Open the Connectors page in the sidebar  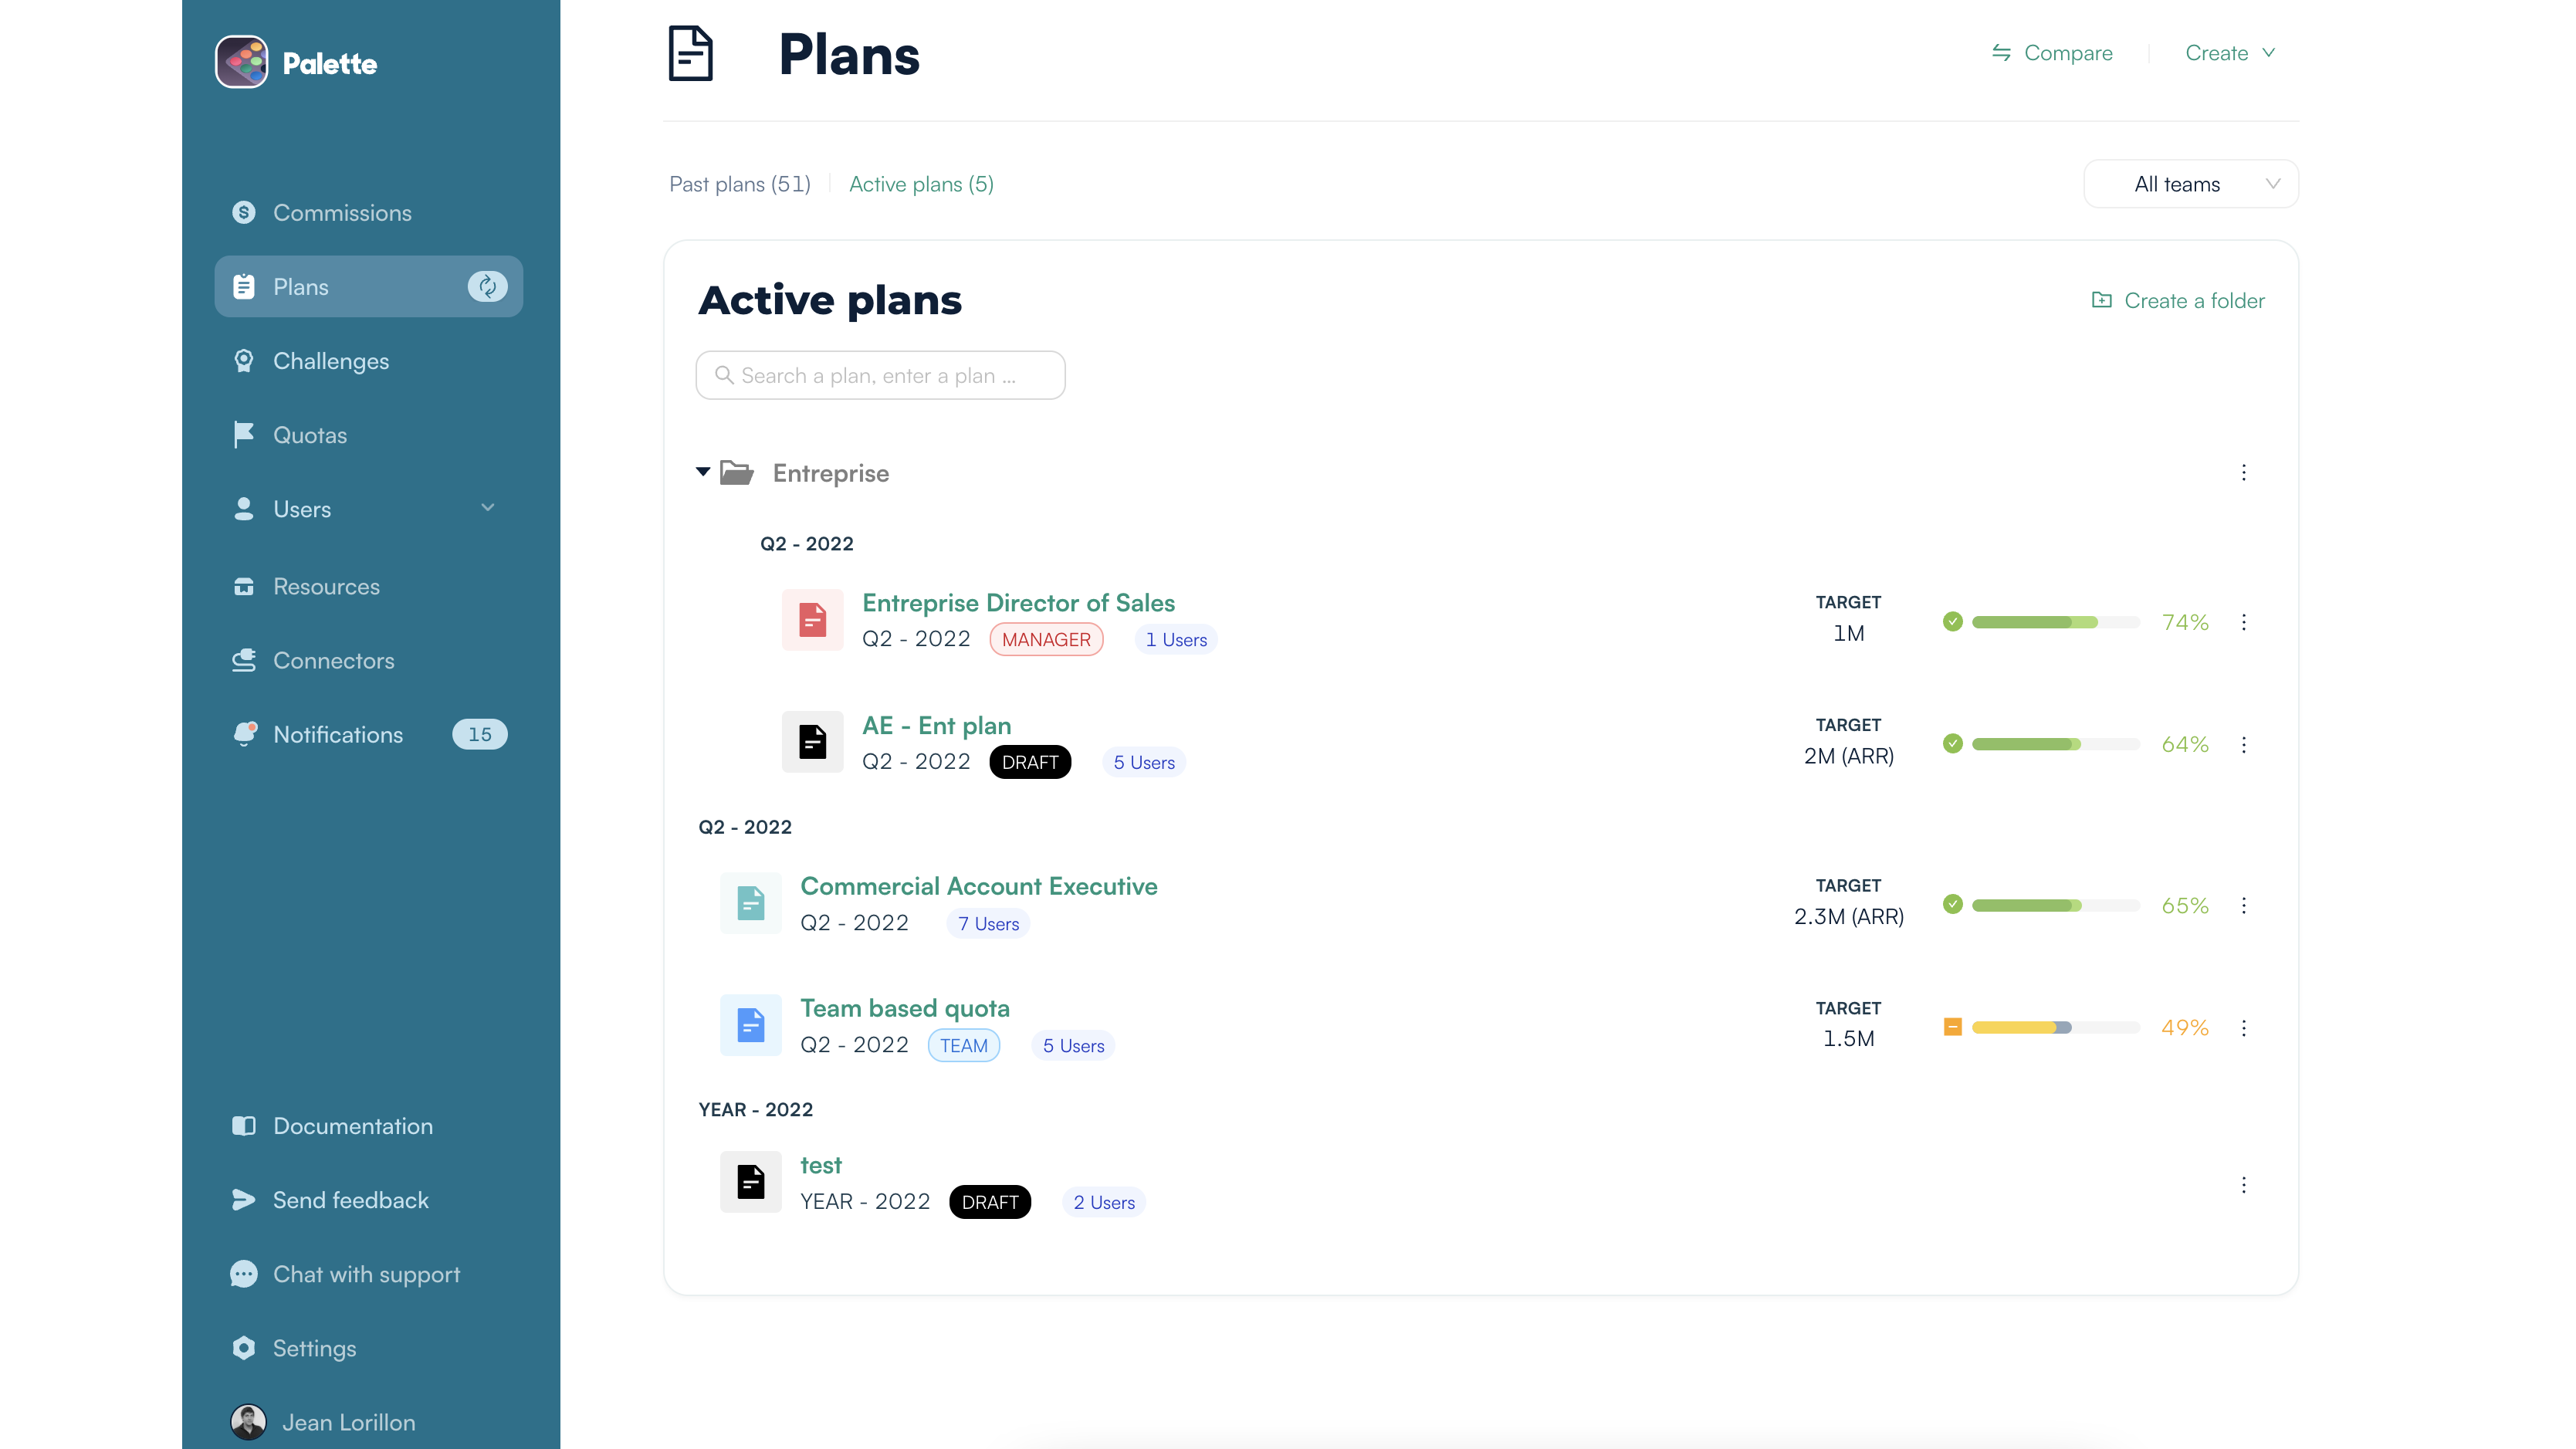tap(333, 660)
